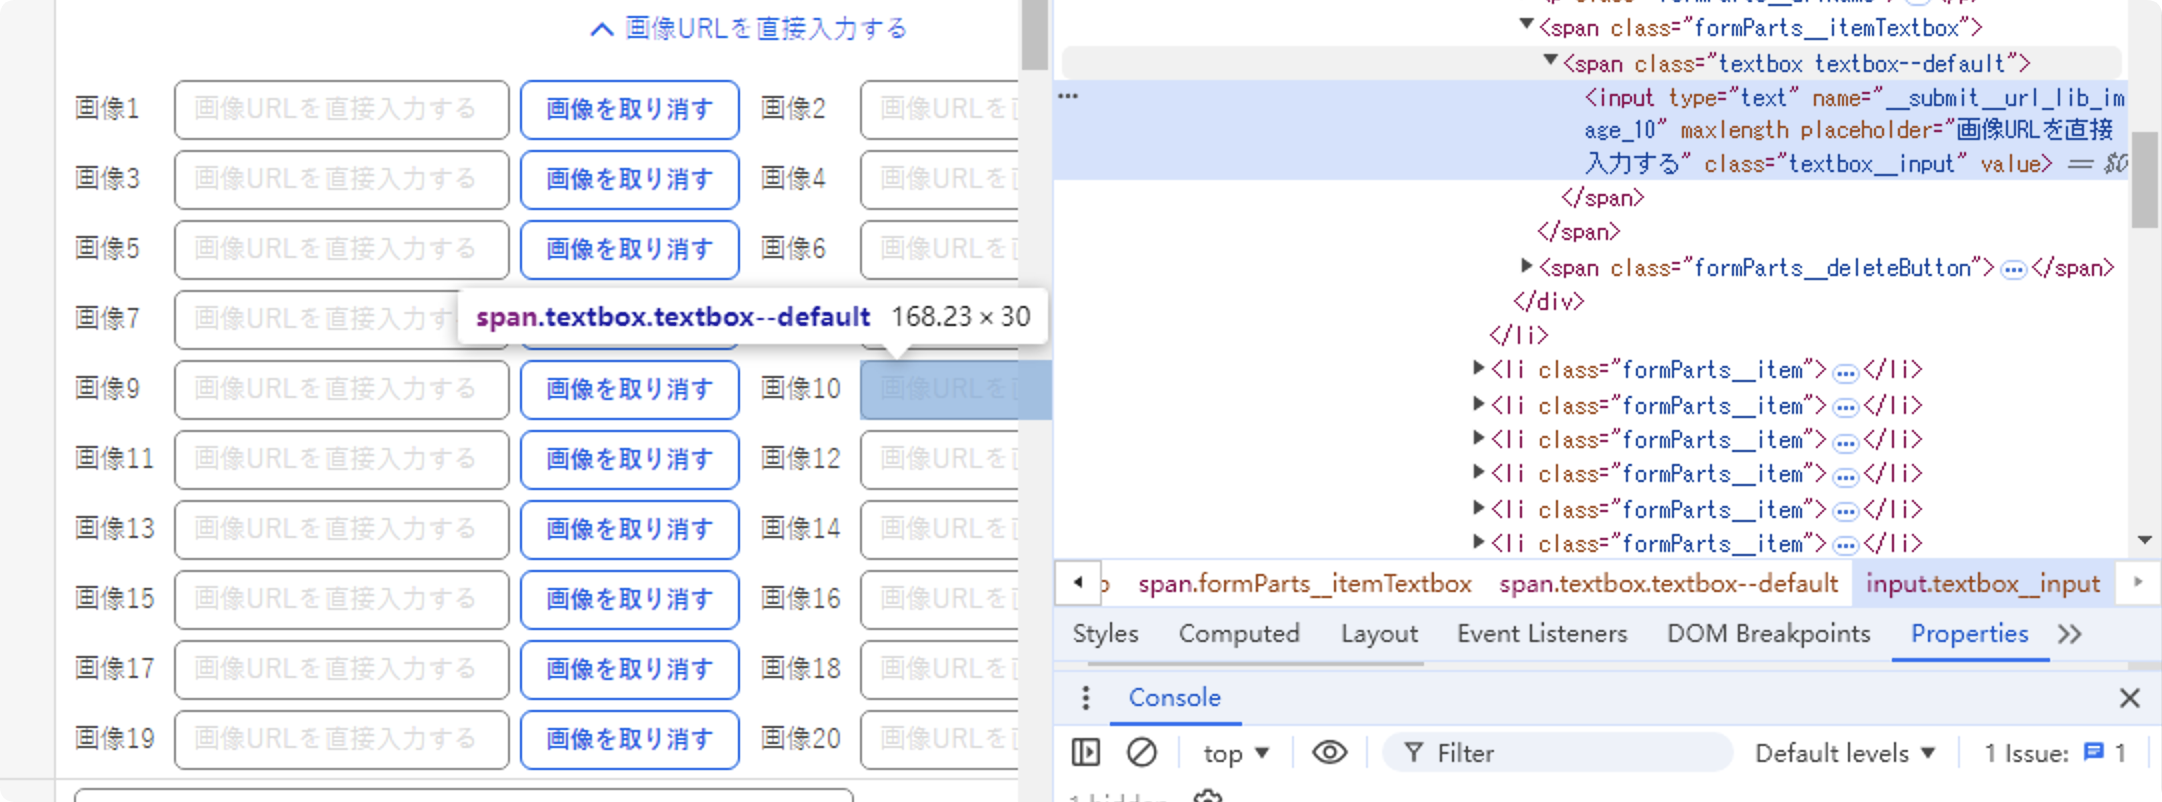Click the 画像7 label text
Screen dimensions: 2162x802
(107, 319)
